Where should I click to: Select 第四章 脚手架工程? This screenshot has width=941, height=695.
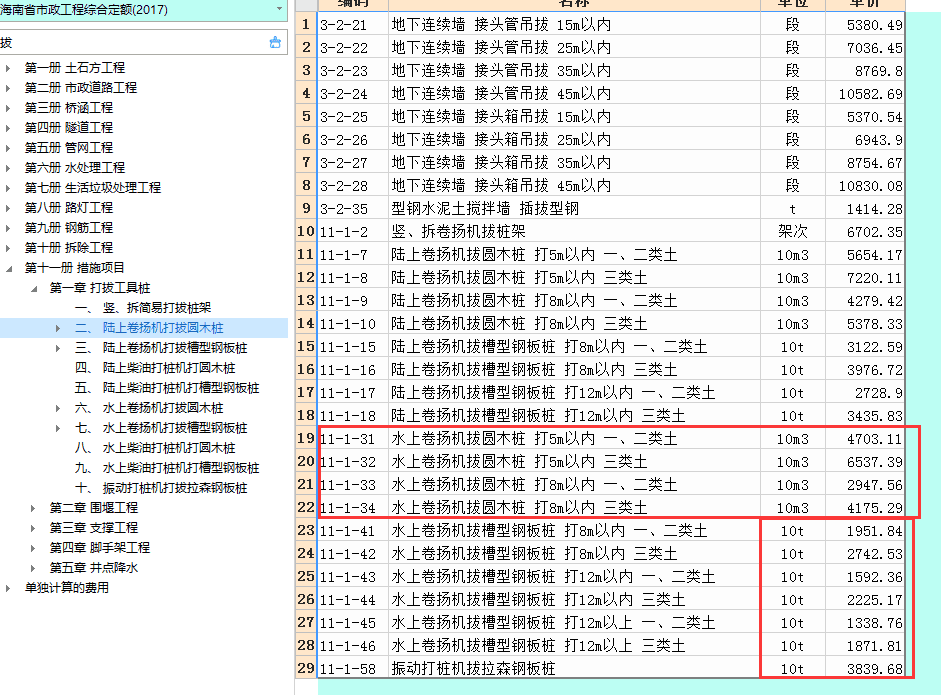(x=100, y=547)
